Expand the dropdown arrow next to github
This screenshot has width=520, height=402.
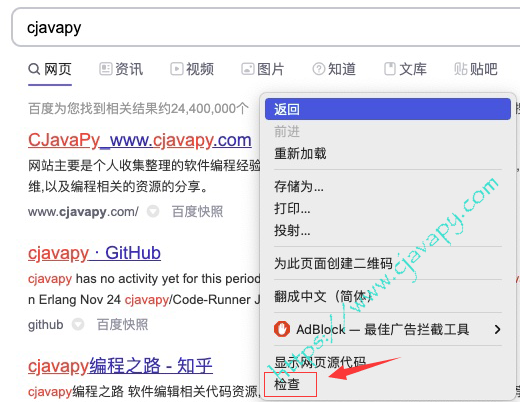[78, 324]
